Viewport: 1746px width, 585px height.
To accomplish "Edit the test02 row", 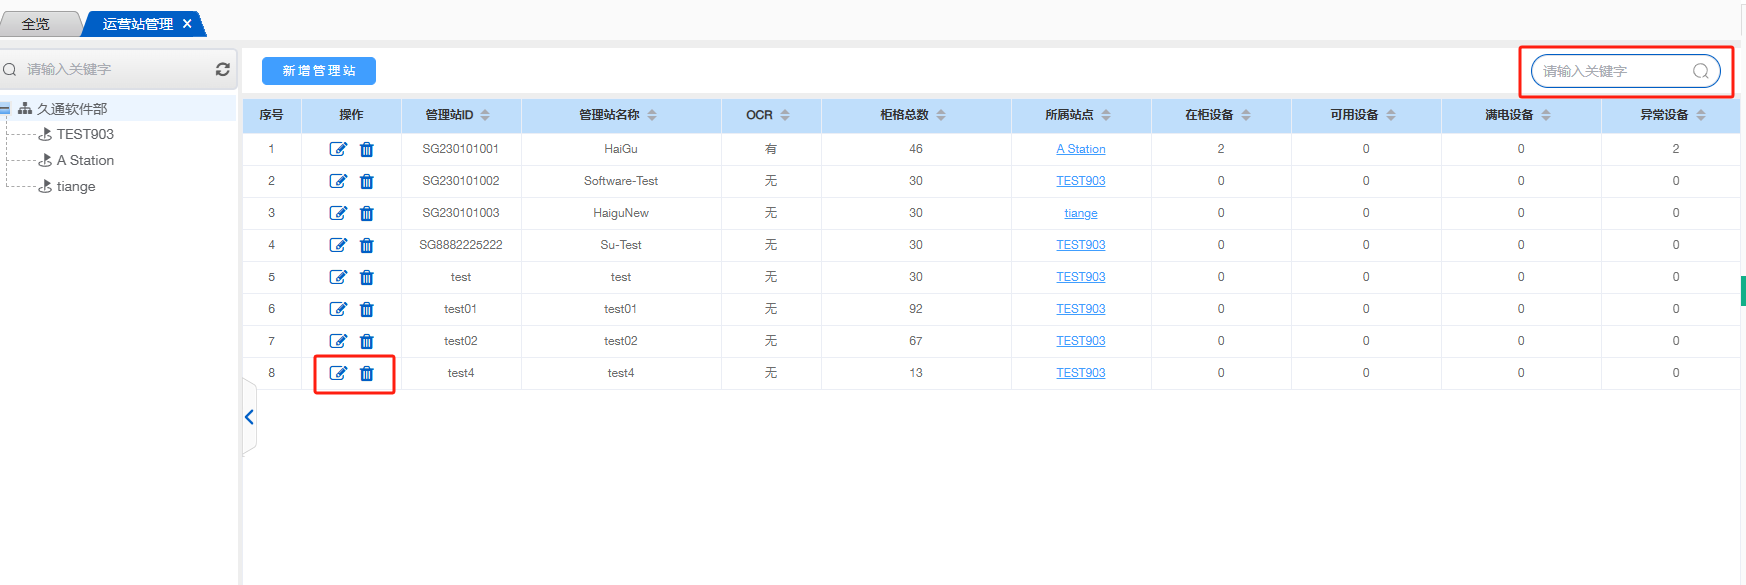I will tap(338, 341).
